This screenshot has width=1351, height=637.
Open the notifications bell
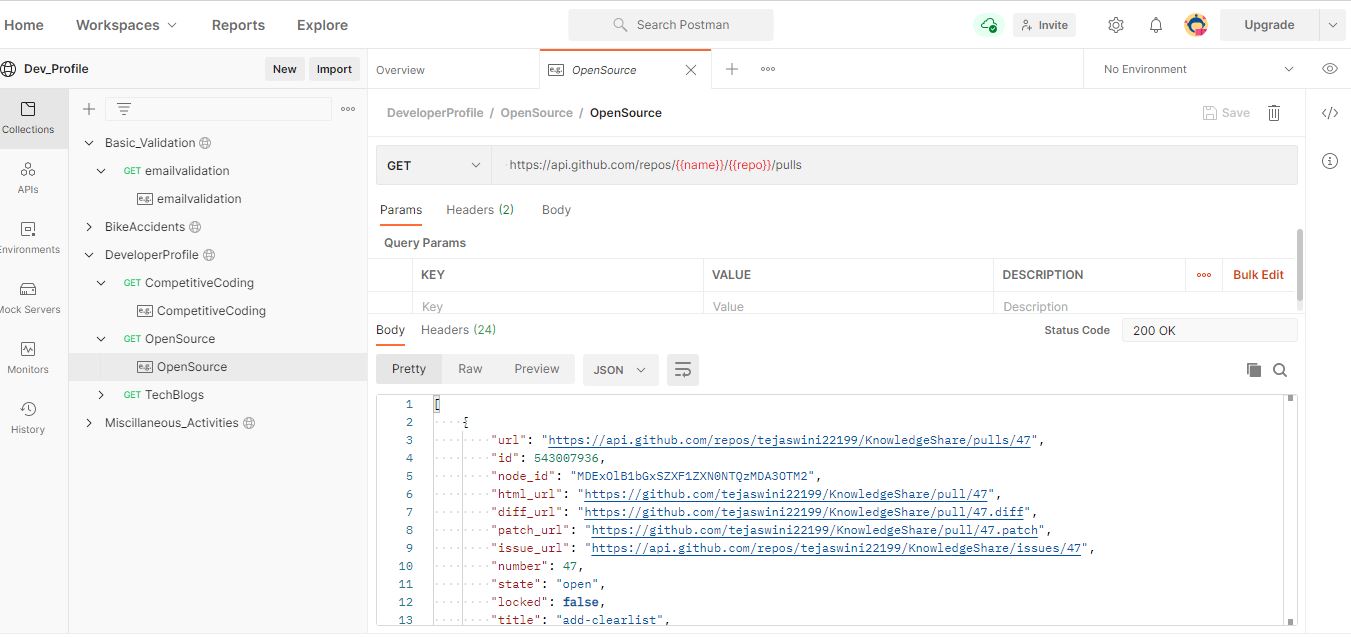tap(1156, 25)
